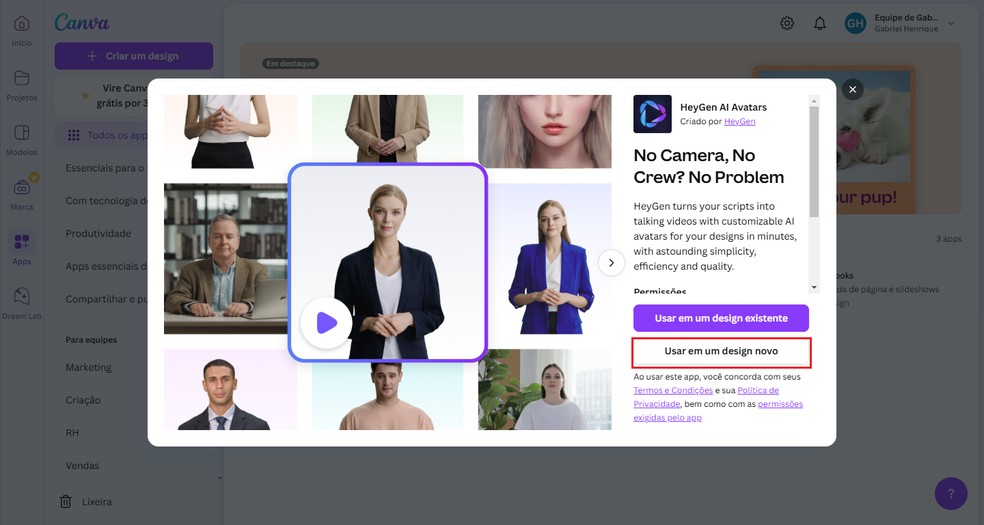This screenshot has width=984, height=525.
Task: Click the GH account avatar
Action: pyautogui.click(x=855, y=23)
